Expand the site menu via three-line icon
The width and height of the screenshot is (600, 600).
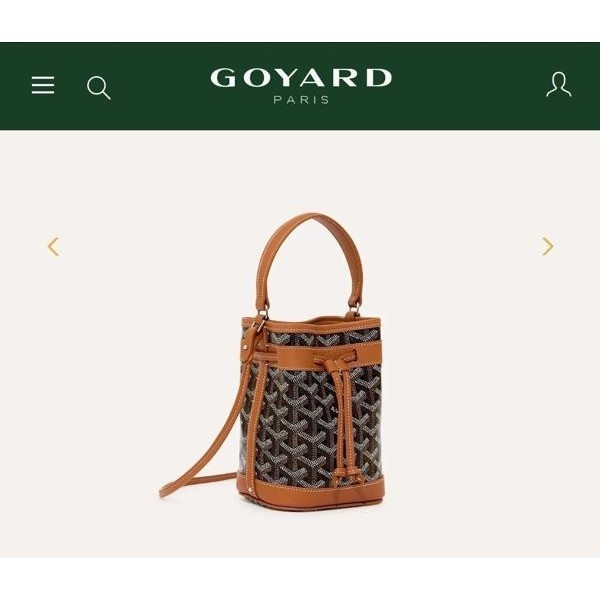point(43,85)
